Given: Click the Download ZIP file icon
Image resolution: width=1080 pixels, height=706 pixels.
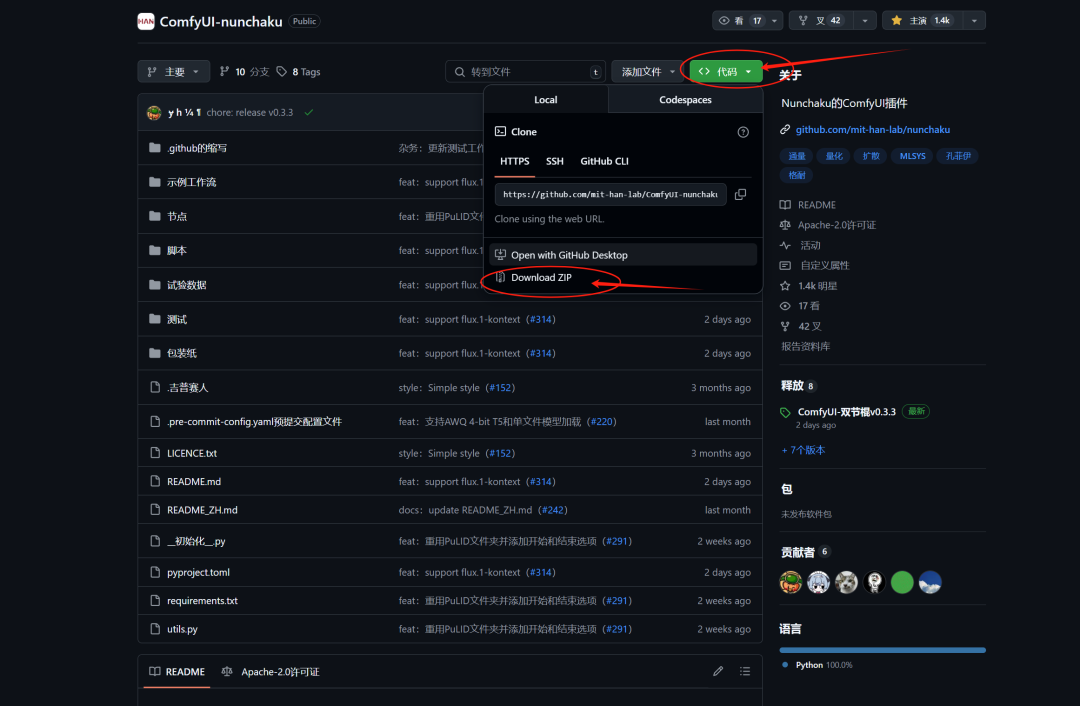Looking at the screenshot, I should tap(501, 278).
